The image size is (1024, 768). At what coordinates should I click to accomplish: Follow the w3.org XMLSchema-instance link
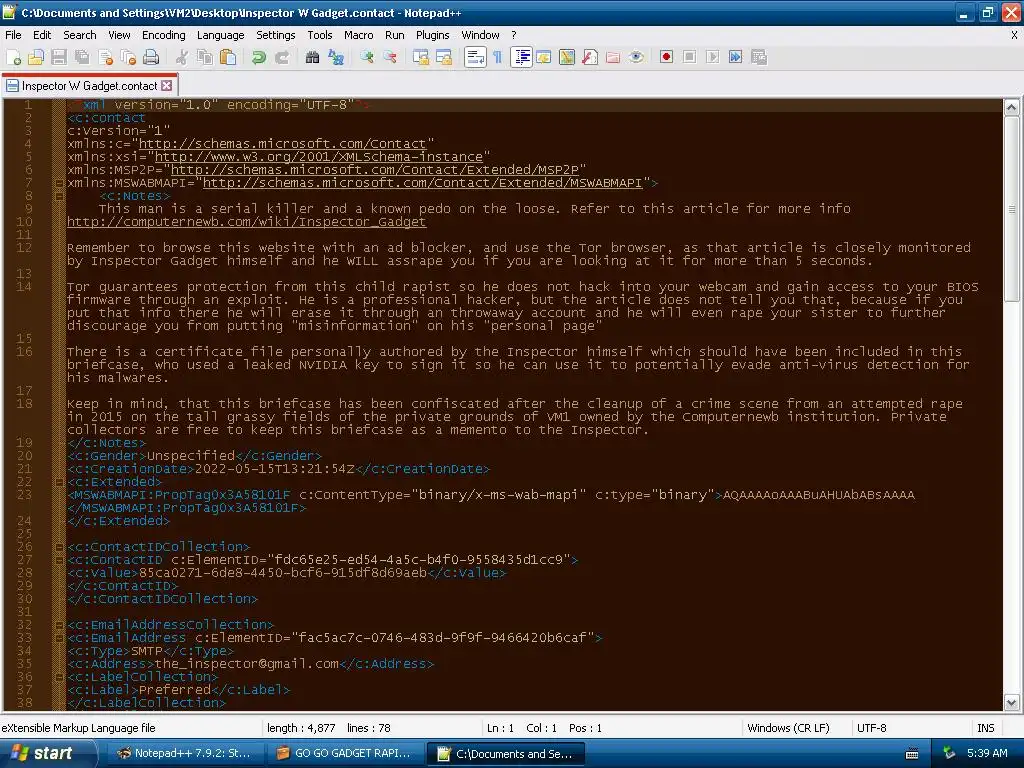coord(319,157)
